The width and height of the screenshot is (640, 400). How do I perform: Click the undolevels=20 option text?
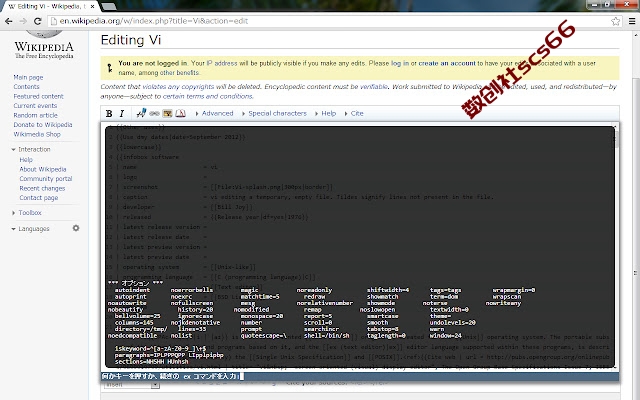click(453, 322)
